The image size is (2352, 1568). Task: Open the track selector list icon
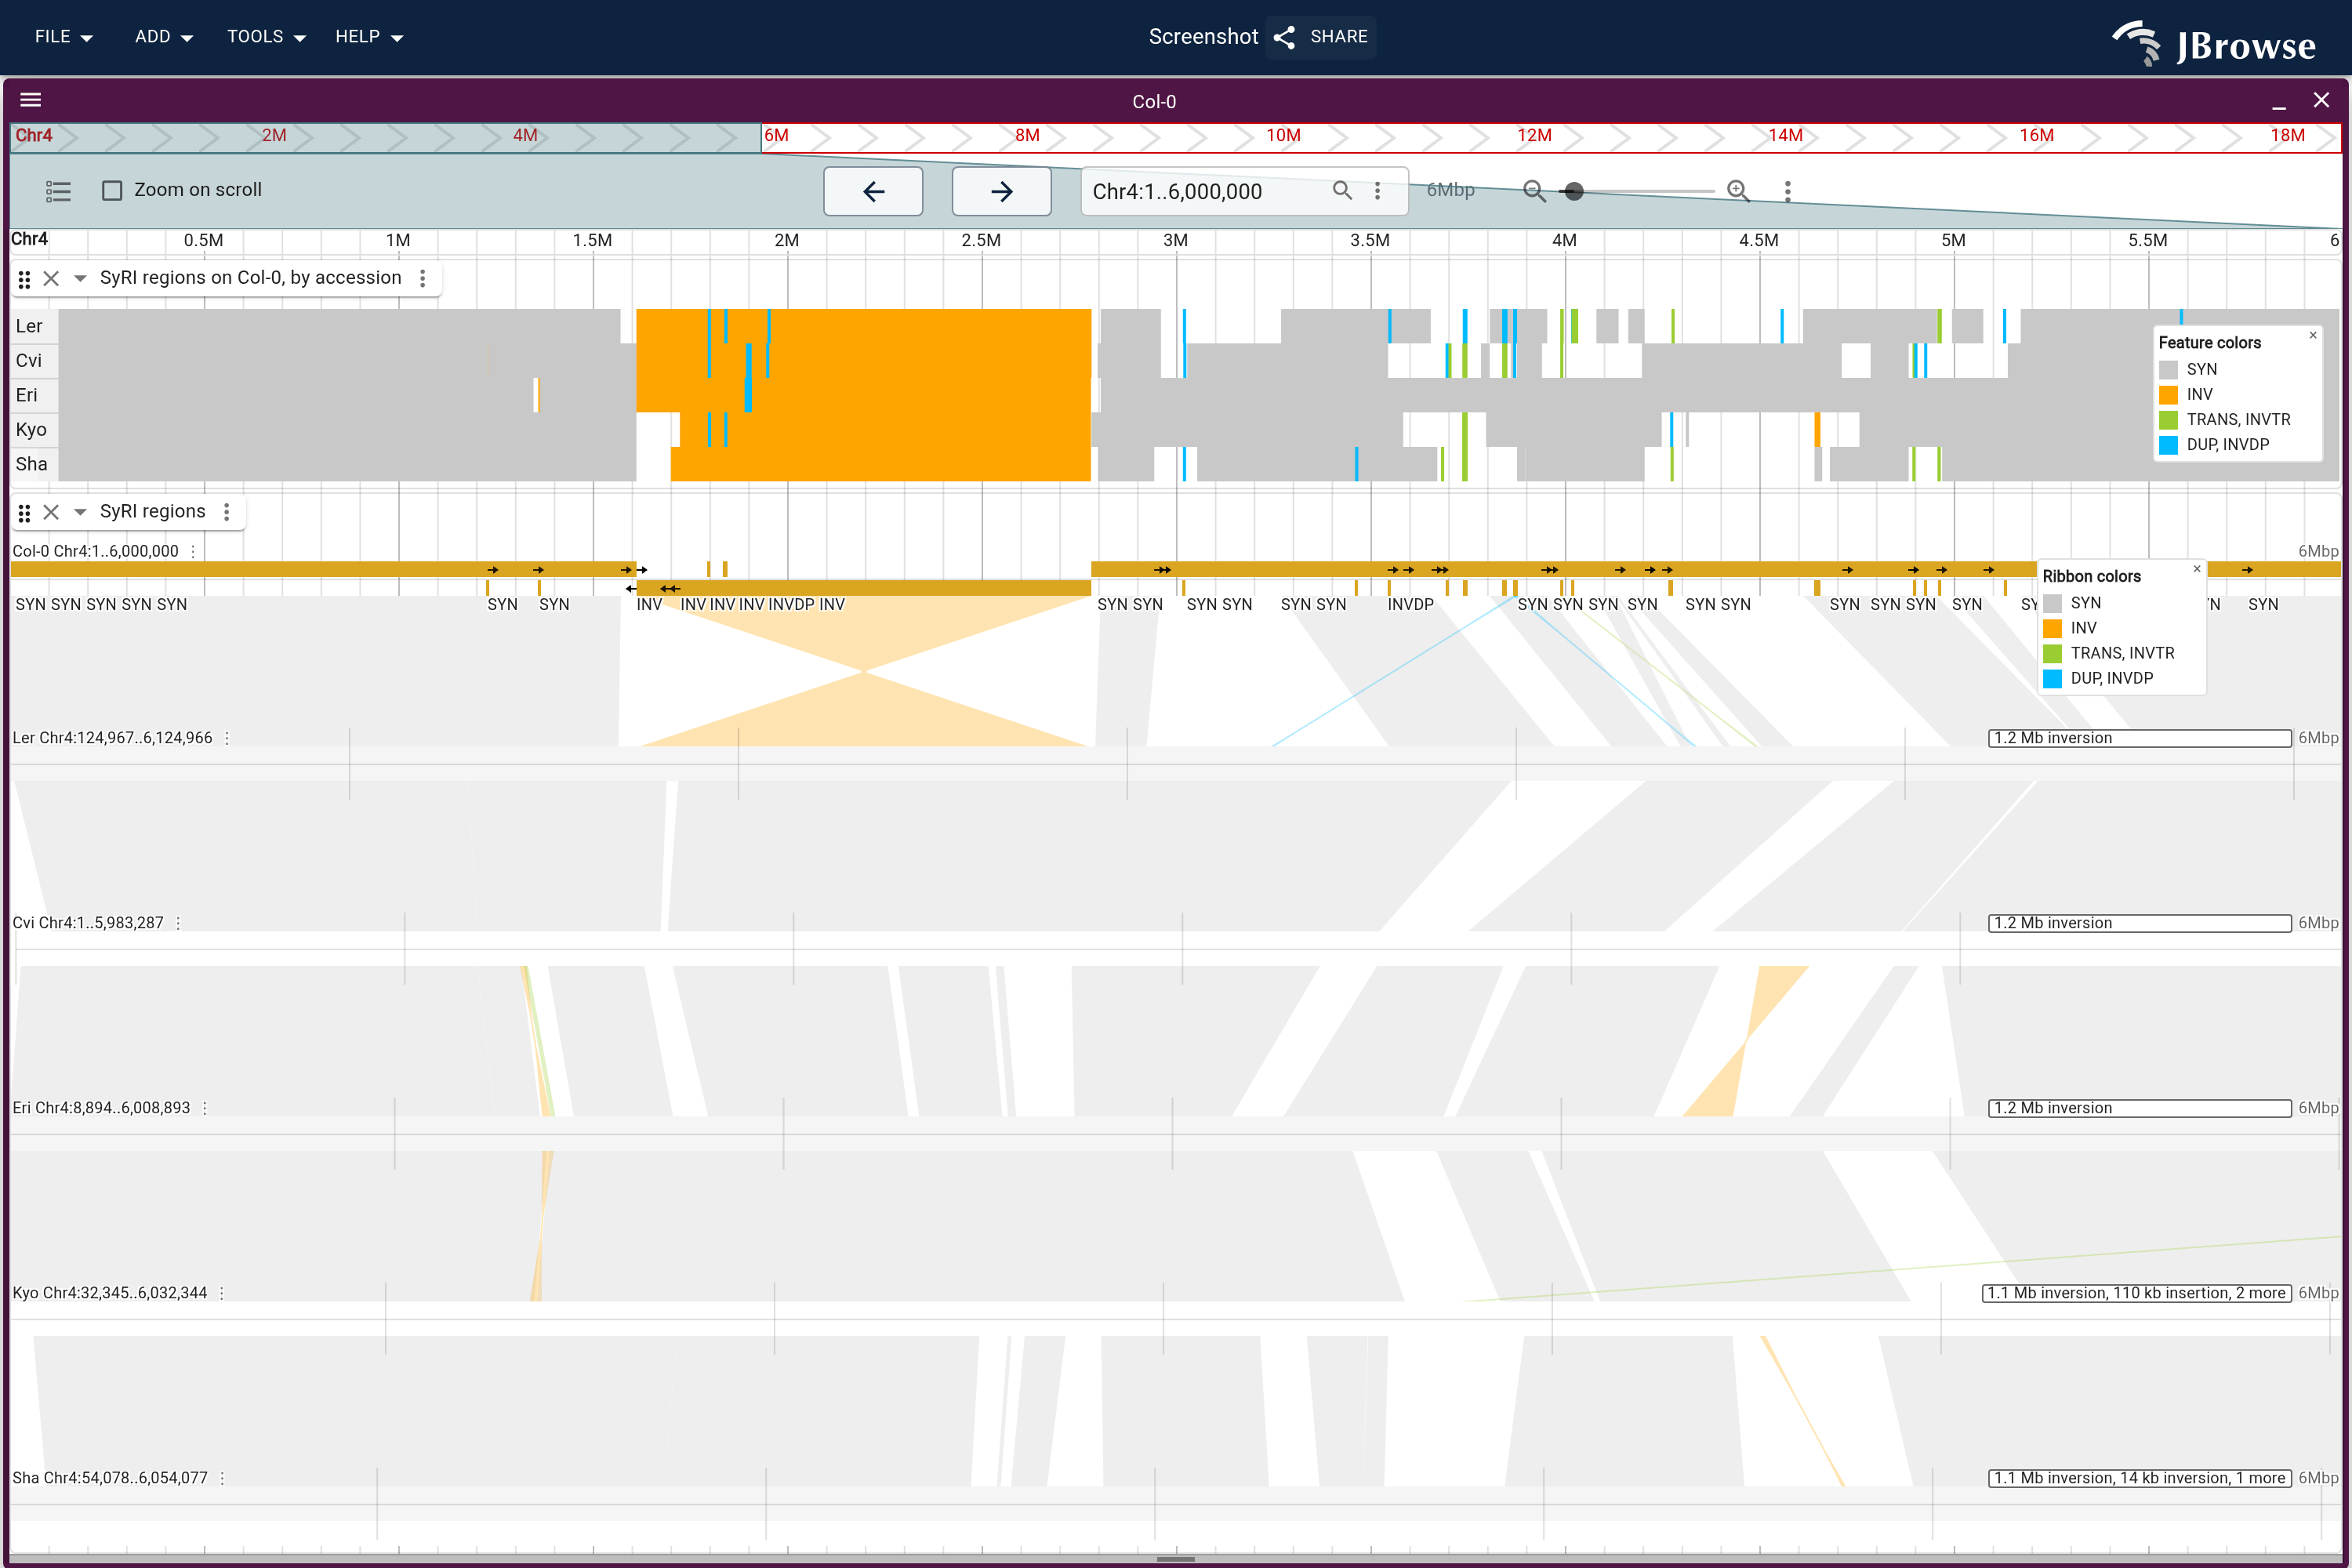pyautogui.click(x=58, y=191)
